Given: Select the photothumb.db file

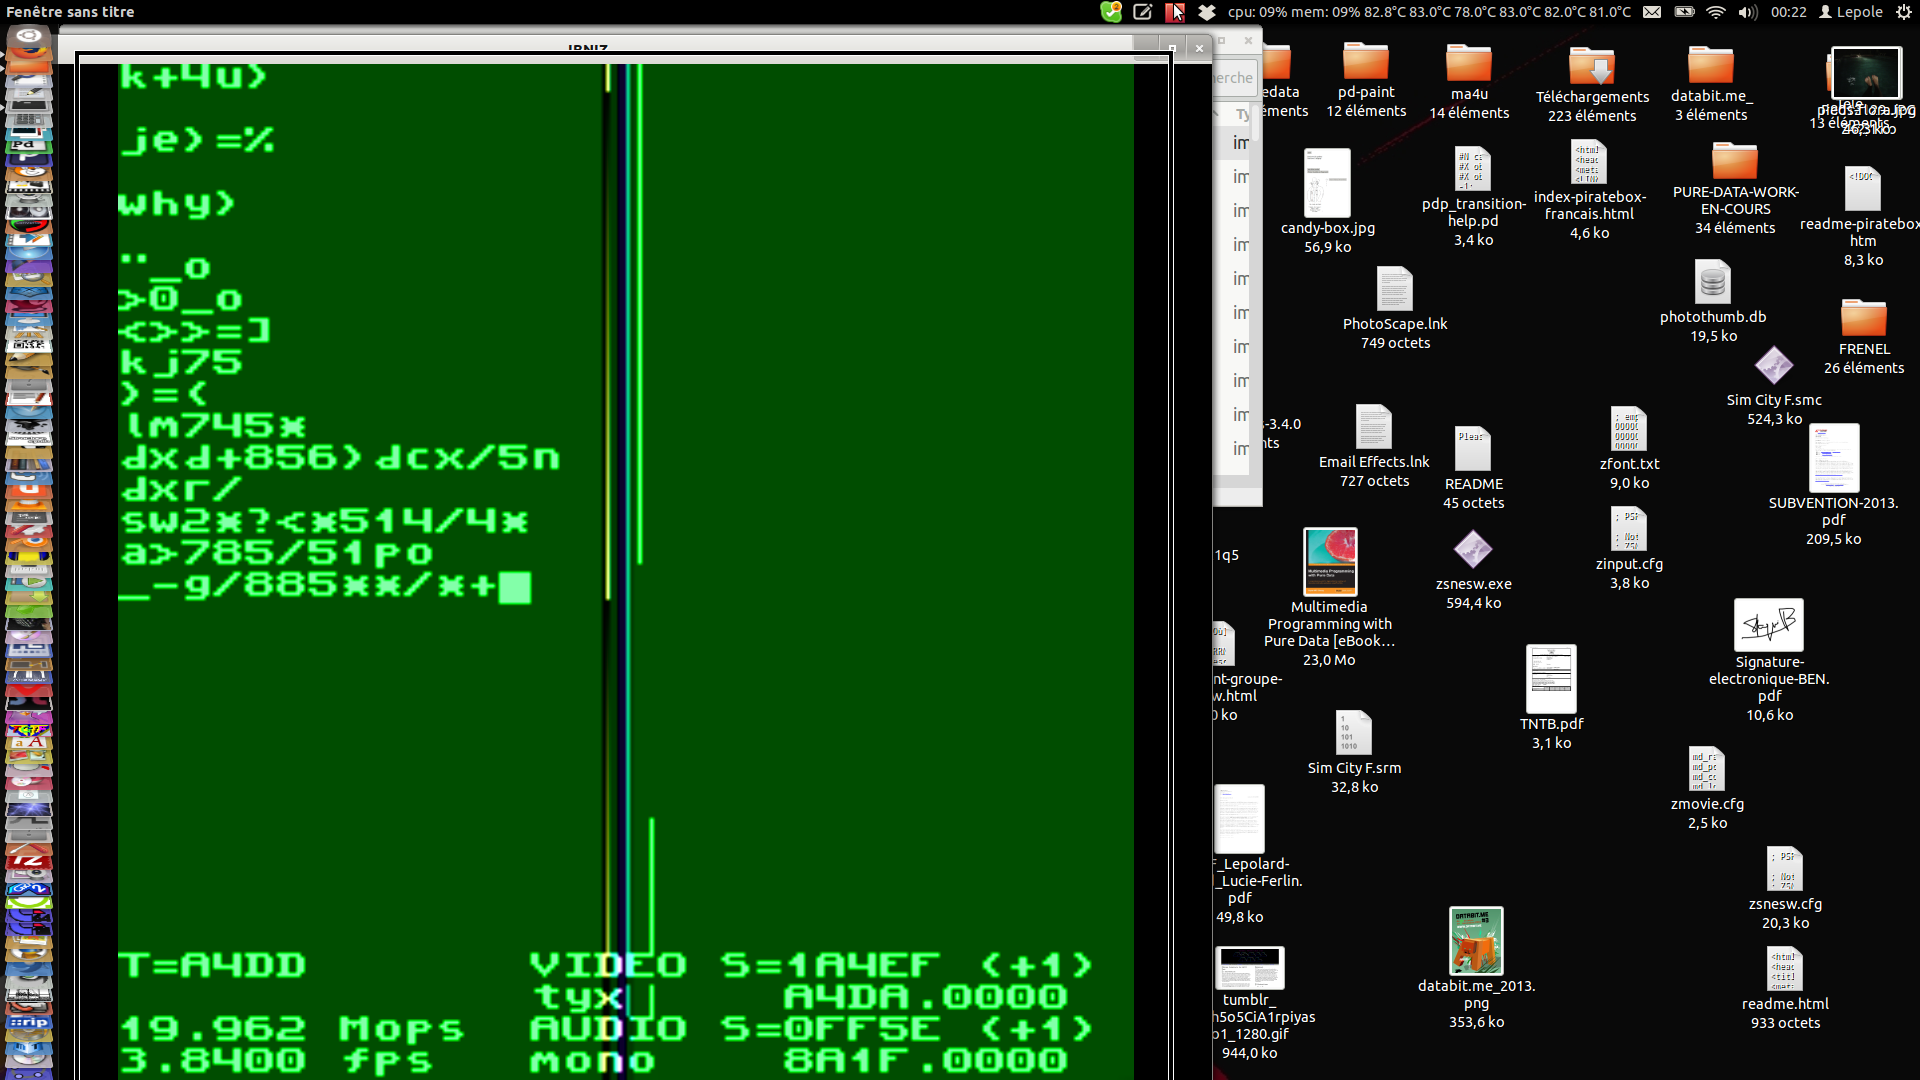Looking at the screenshot, I should [x=1712, y=283].
